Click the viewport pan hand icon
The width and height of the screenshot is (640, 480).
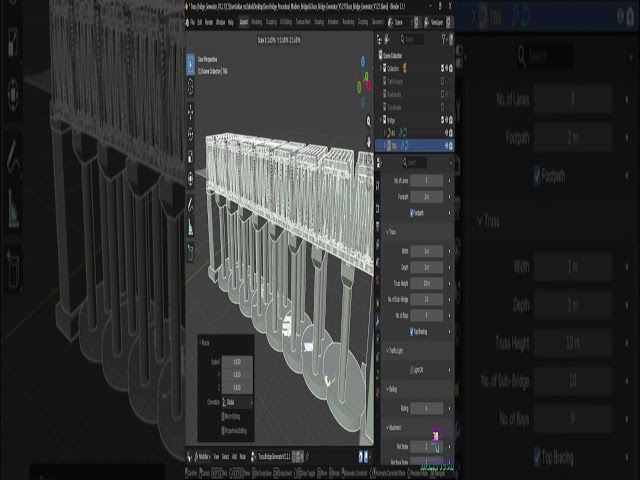click(x=369, y=142)
